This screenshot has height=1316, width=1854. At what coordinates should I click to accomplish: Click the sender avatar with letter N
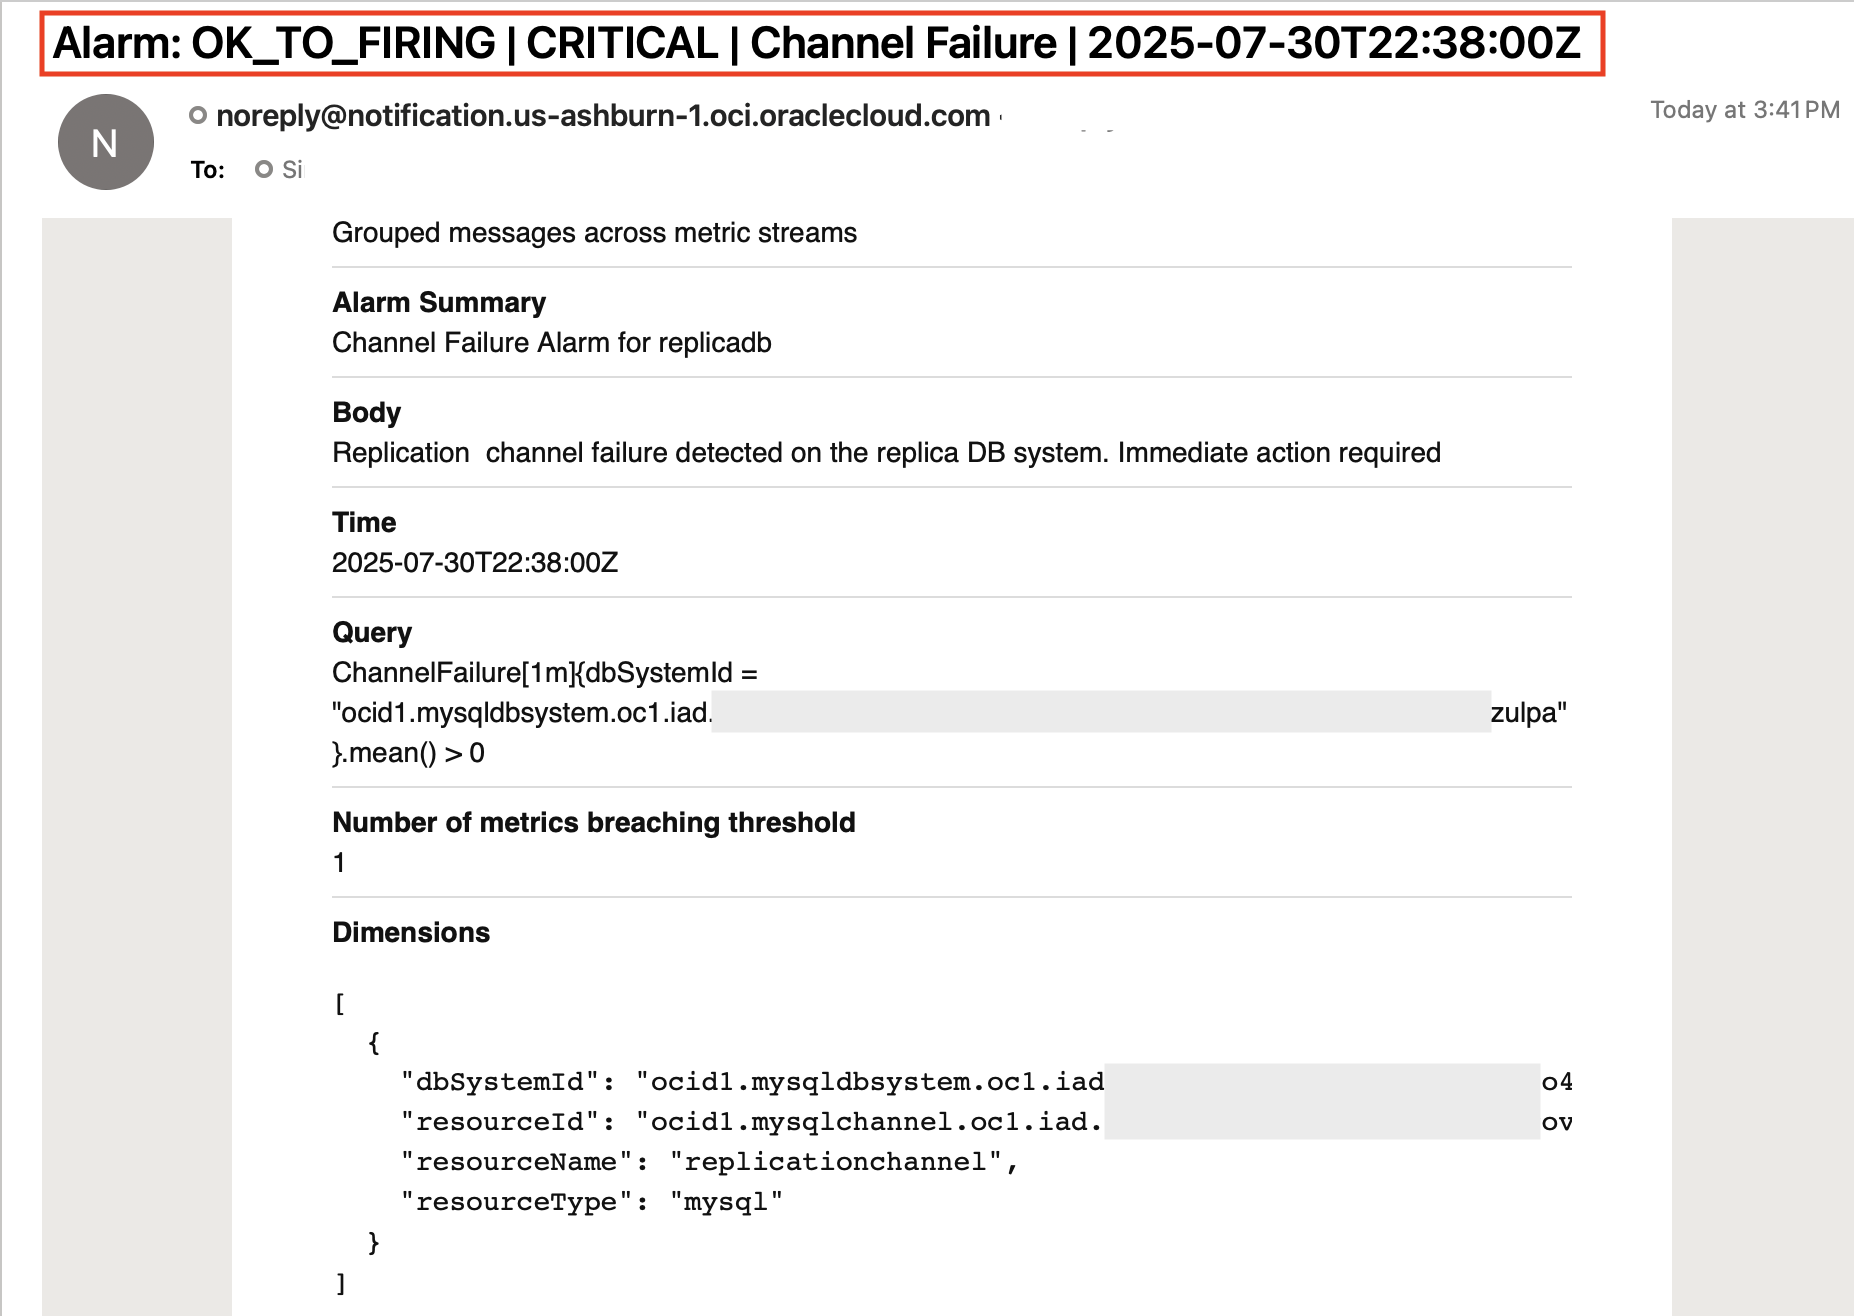click(105, 142)
